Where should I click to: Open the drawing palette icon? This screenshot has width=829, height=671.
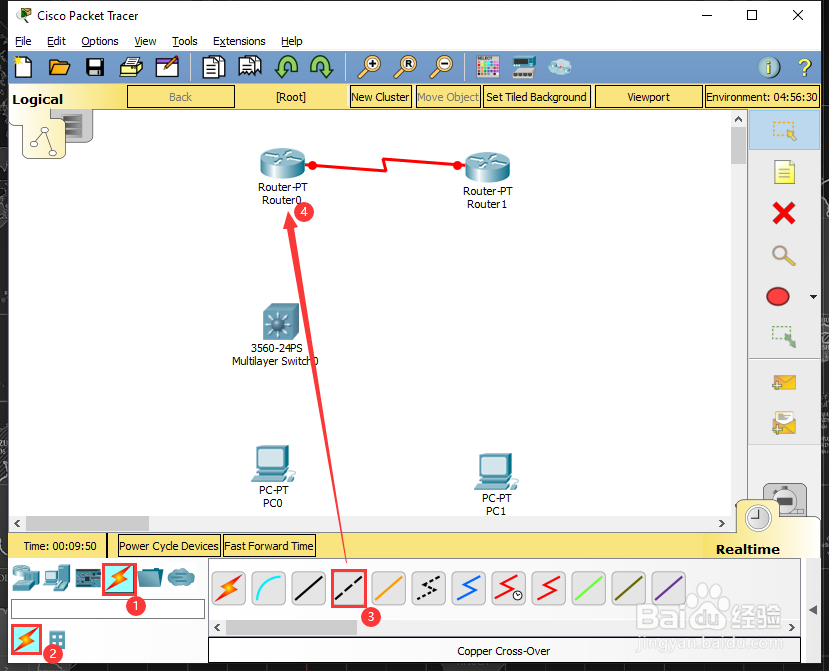(x=487, y=67)
